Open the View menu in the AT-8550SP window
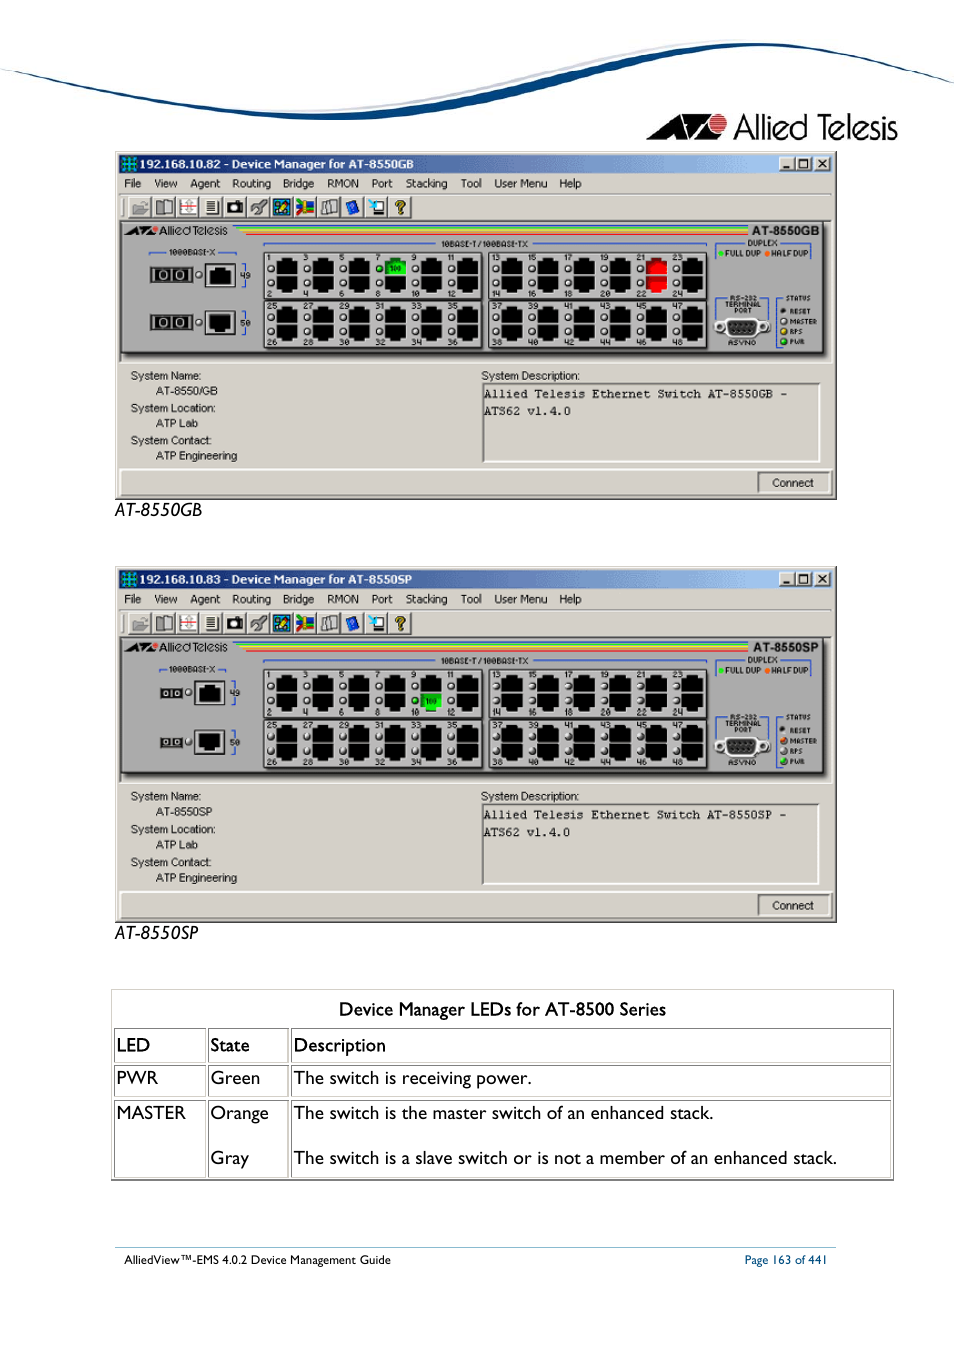 pos(166,600)
